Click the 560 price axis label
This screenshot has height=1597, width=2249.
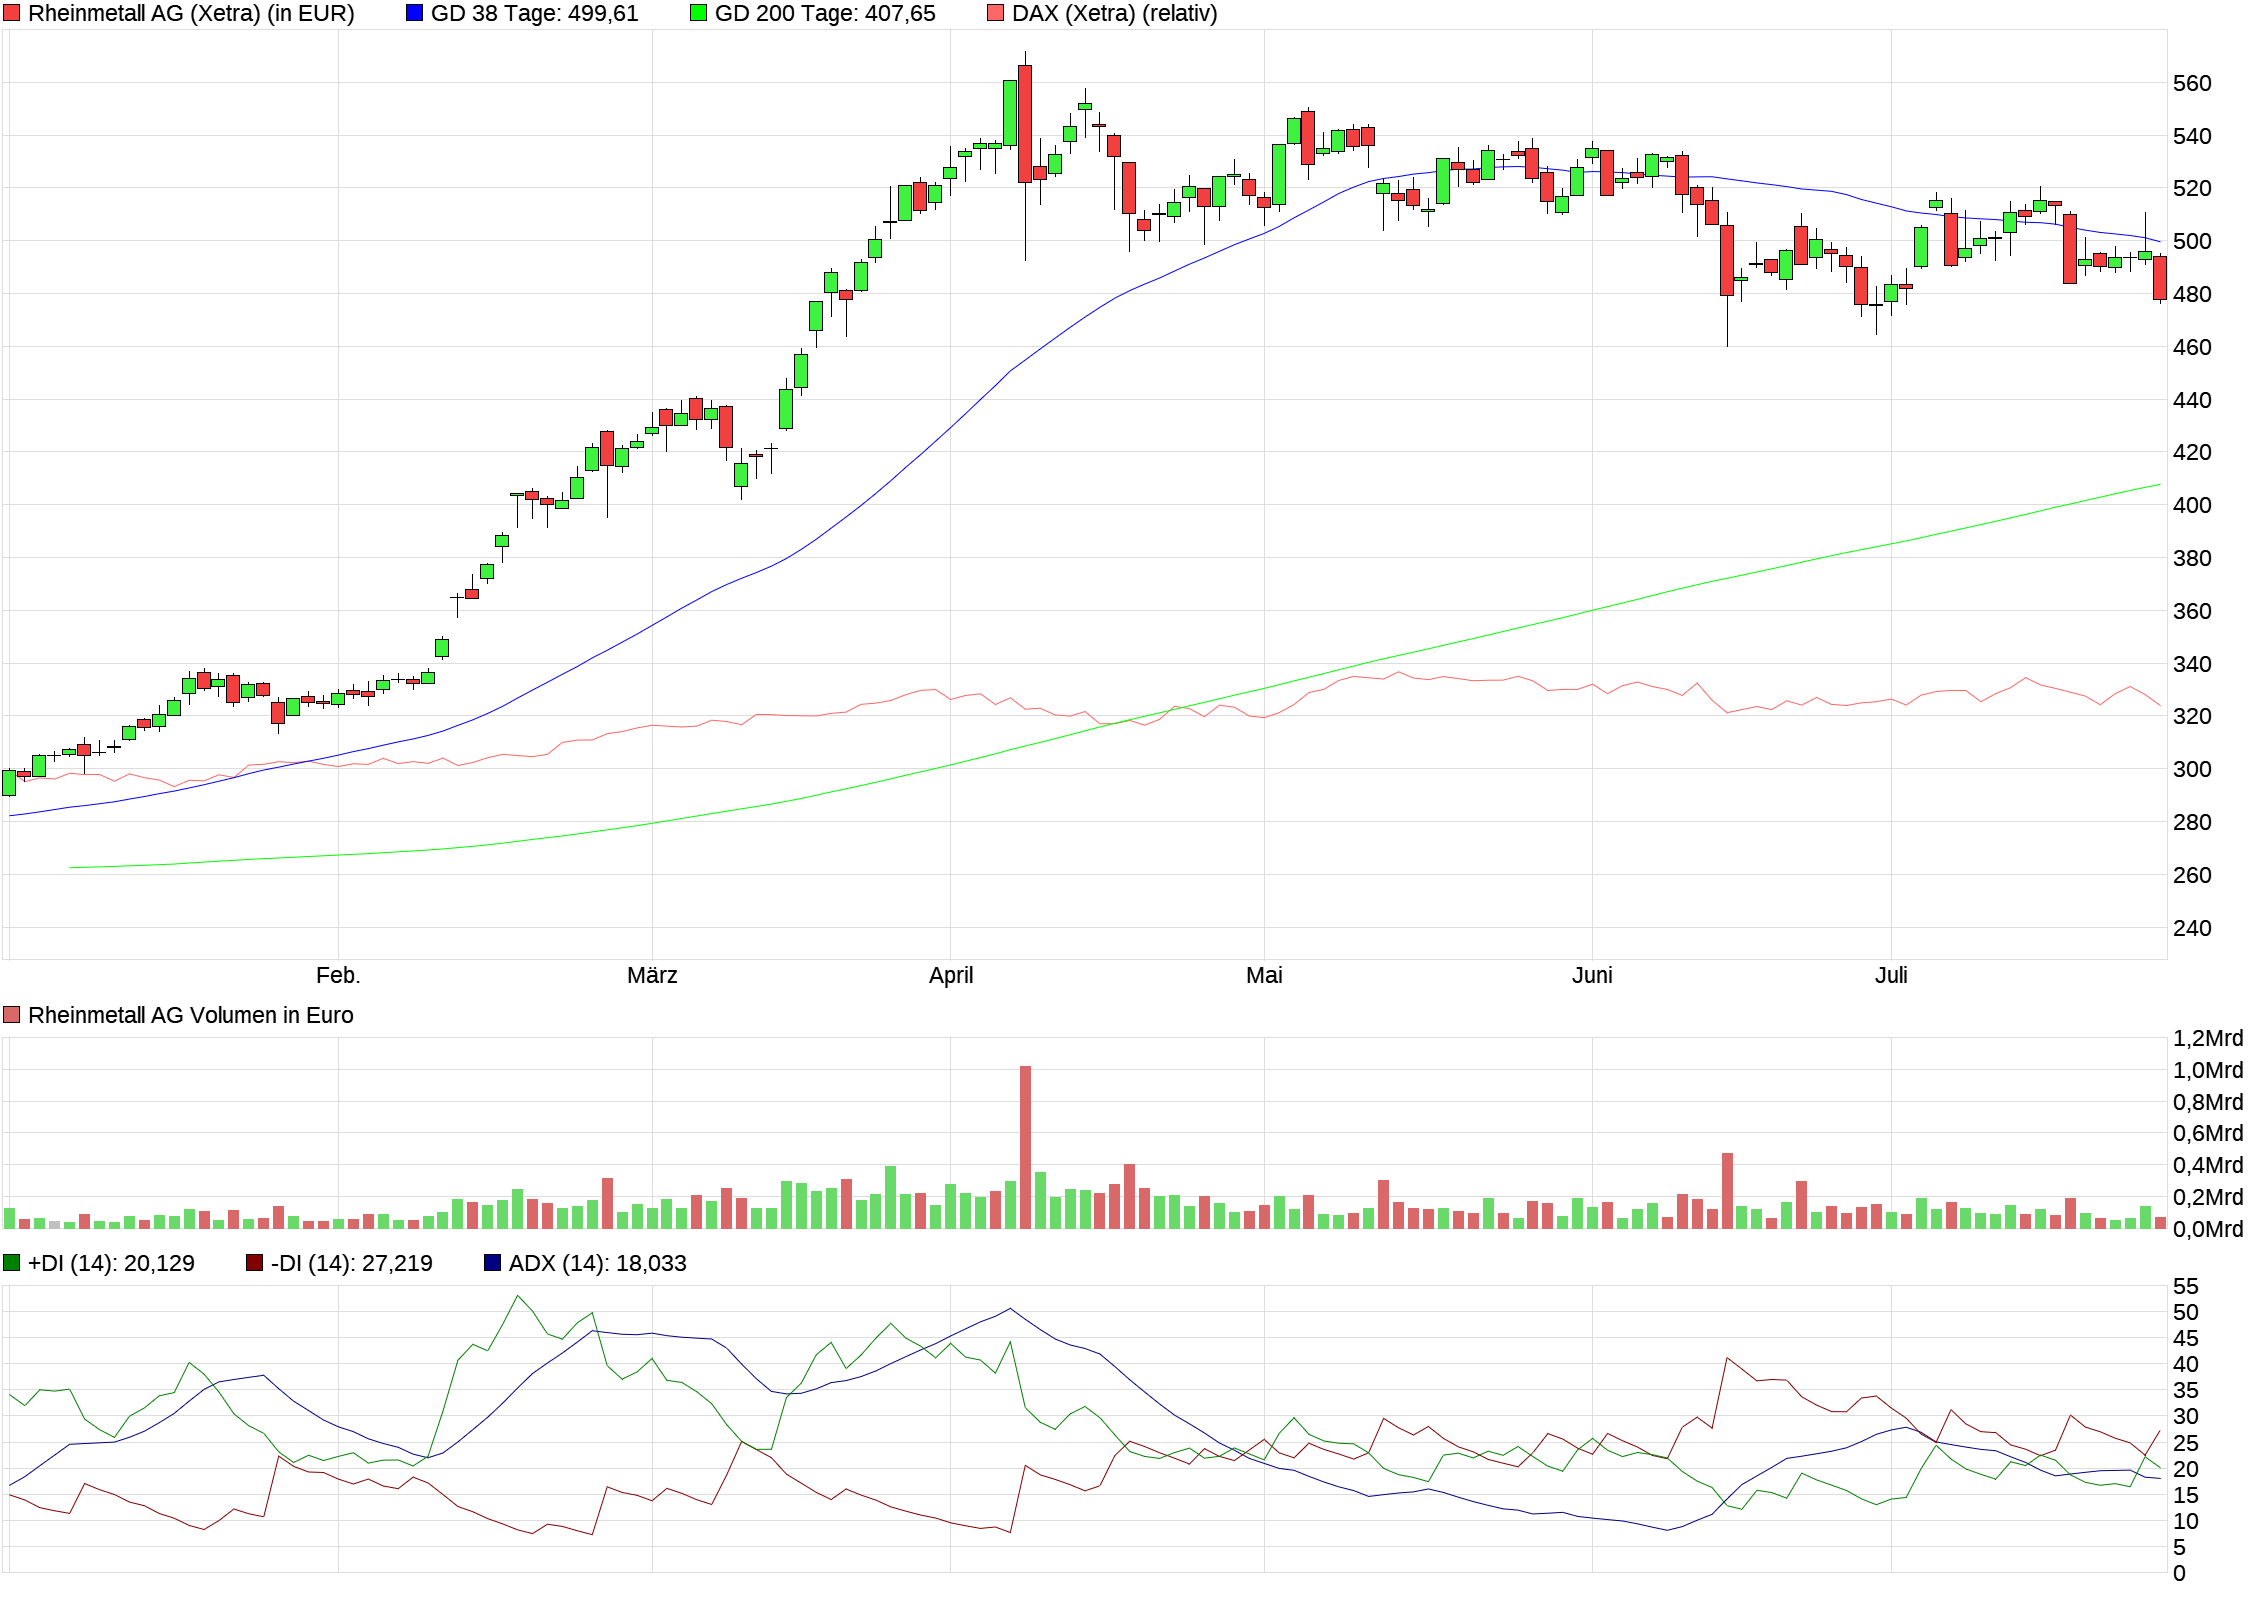[x=2192, y=83]
